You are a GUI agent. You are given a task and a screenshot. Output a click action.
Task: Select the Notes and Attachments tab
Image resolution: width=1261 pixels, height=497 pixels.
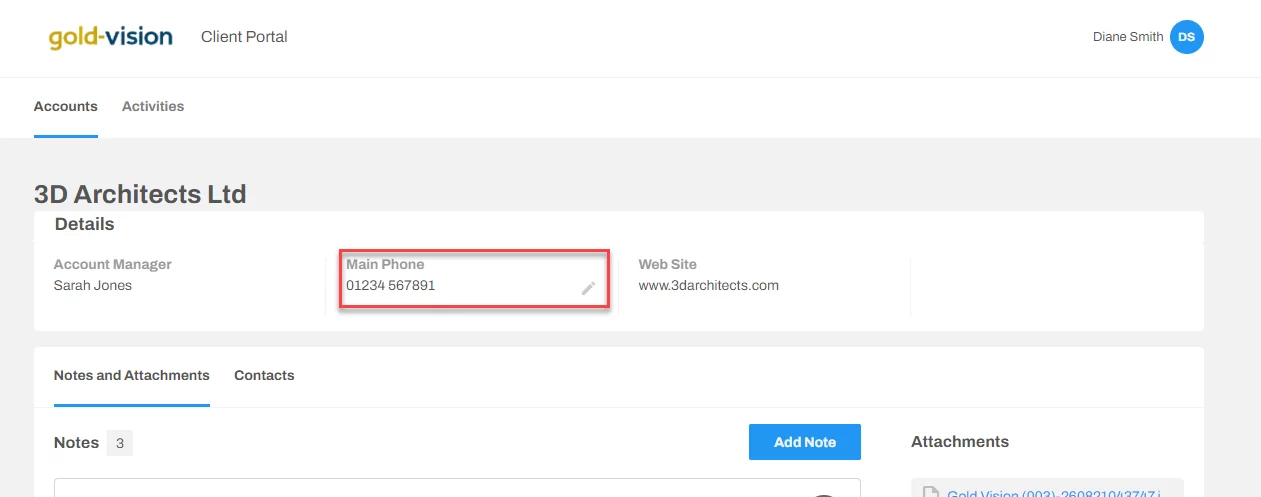(132, 376)
